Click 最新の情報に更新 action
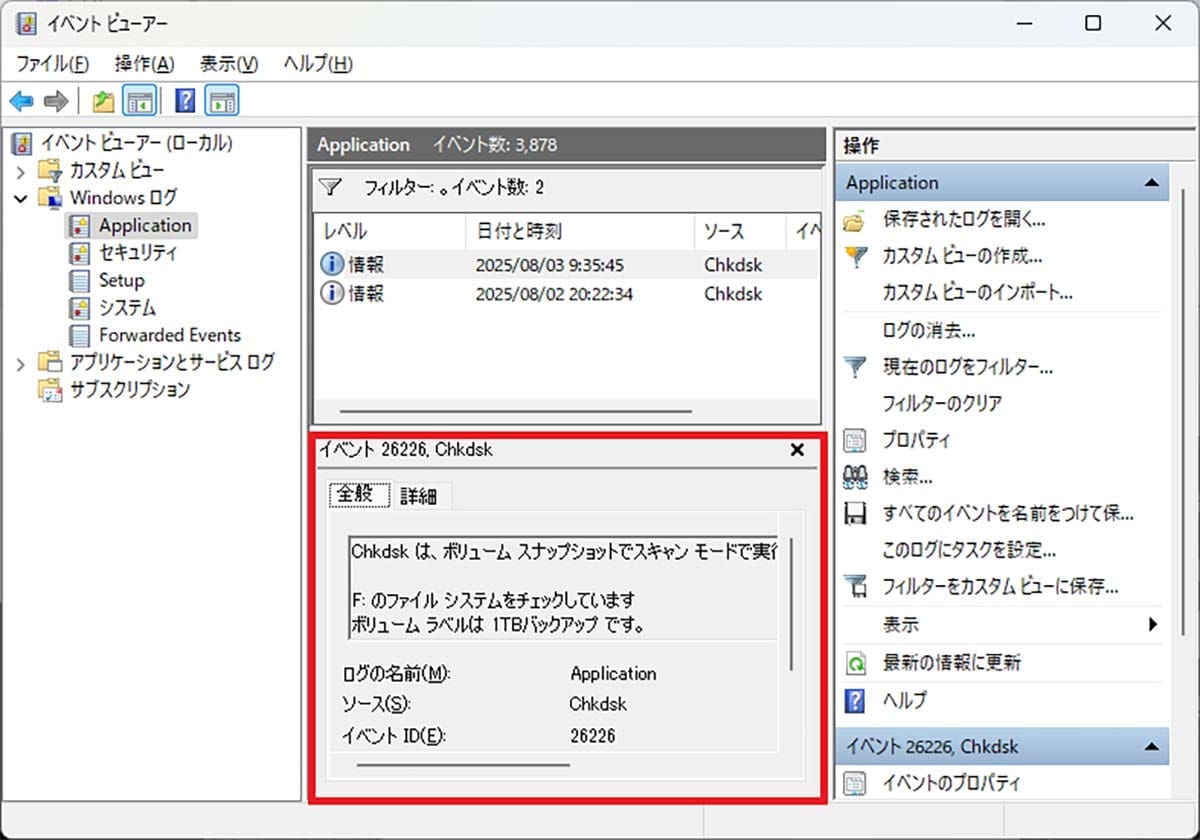 [x=951, y=662]
